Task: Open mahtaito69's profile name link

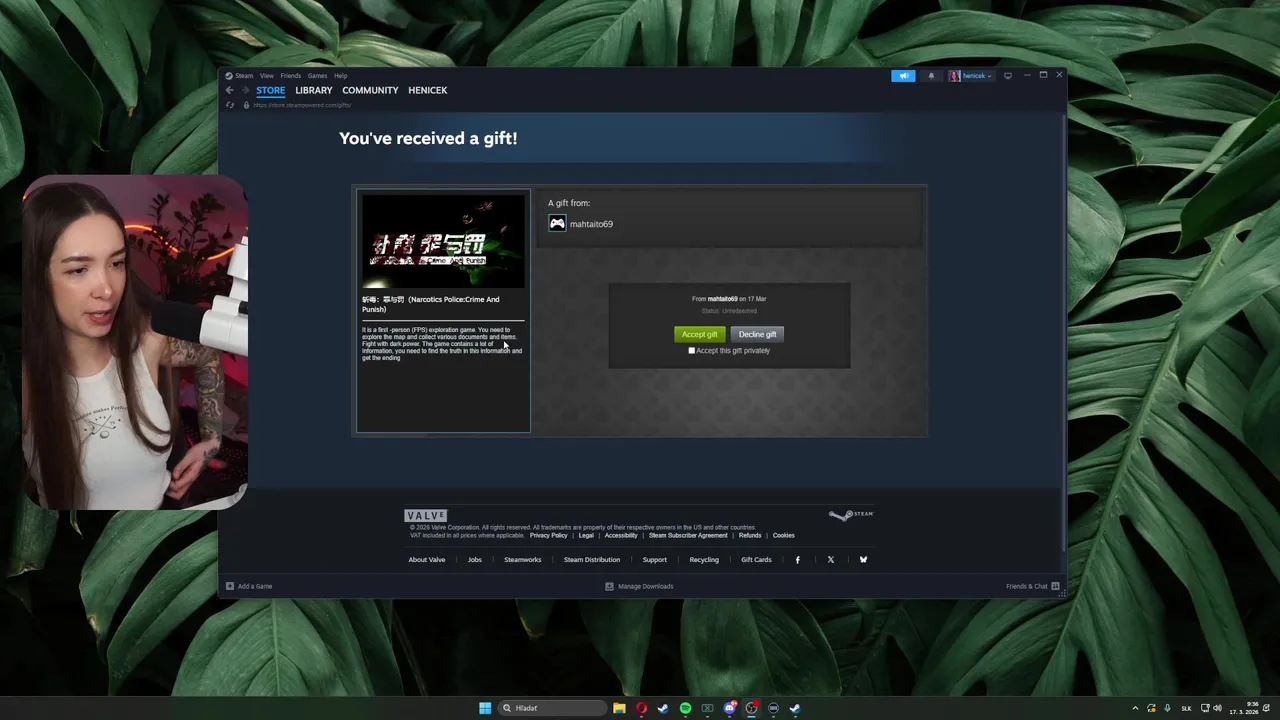Action: point(591,224)
